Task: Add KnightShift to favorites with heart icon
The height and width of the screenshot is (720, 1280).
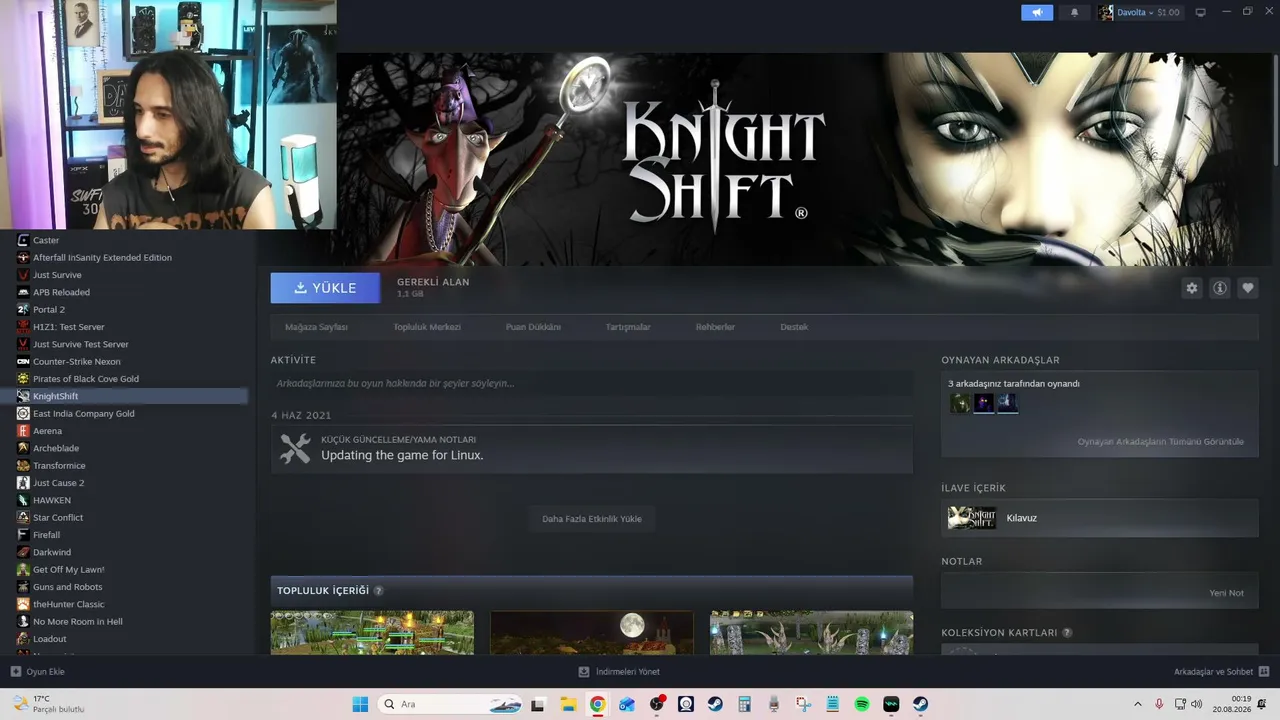Action: (1248, 288)
